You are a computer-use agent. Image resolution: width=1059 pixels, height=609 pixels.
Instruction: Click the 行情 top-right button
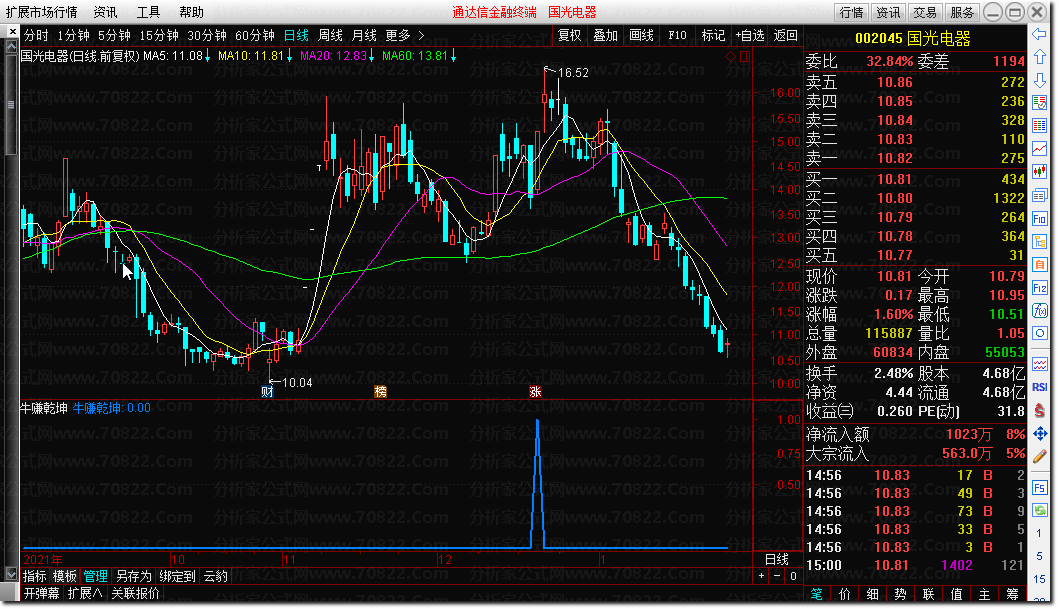852,12
